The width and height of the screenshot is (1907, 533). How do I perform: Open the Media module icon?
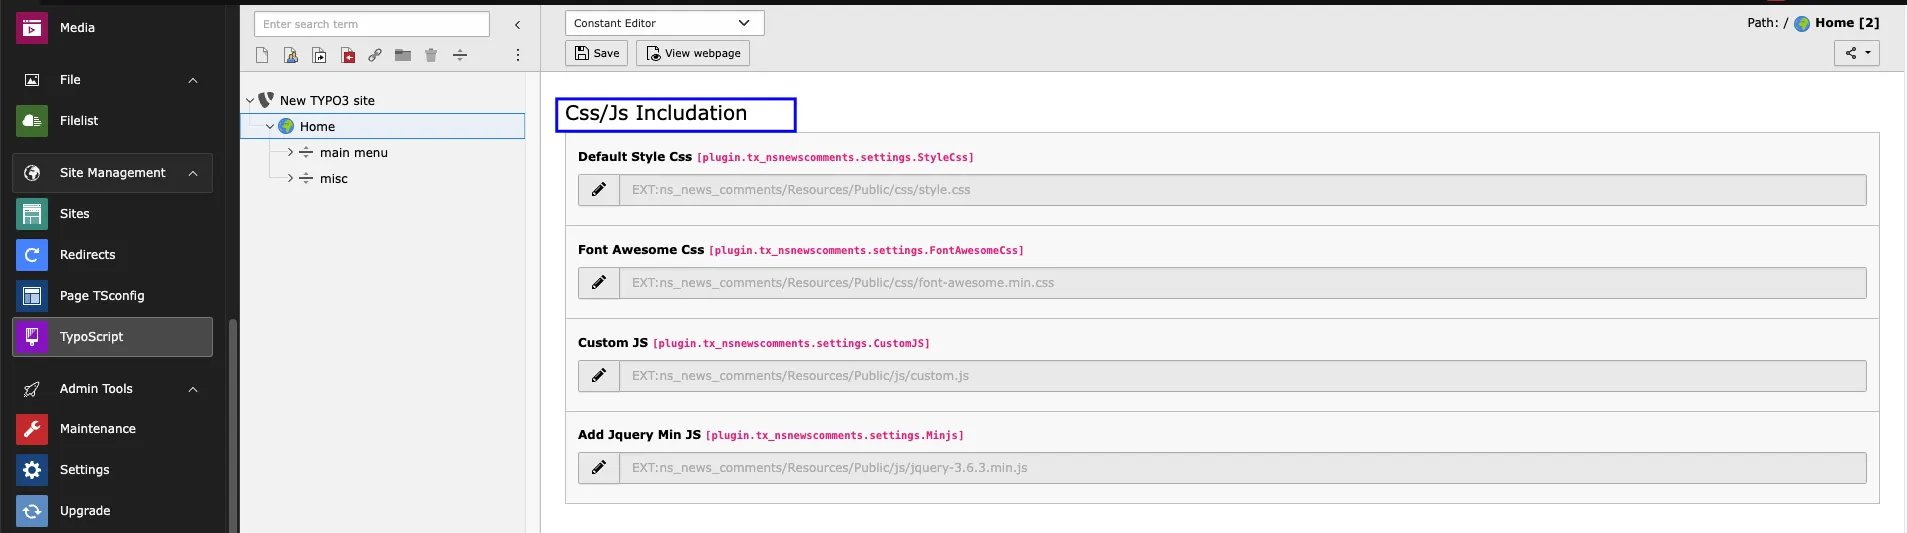pyautogui.click(x=32, y=28)
